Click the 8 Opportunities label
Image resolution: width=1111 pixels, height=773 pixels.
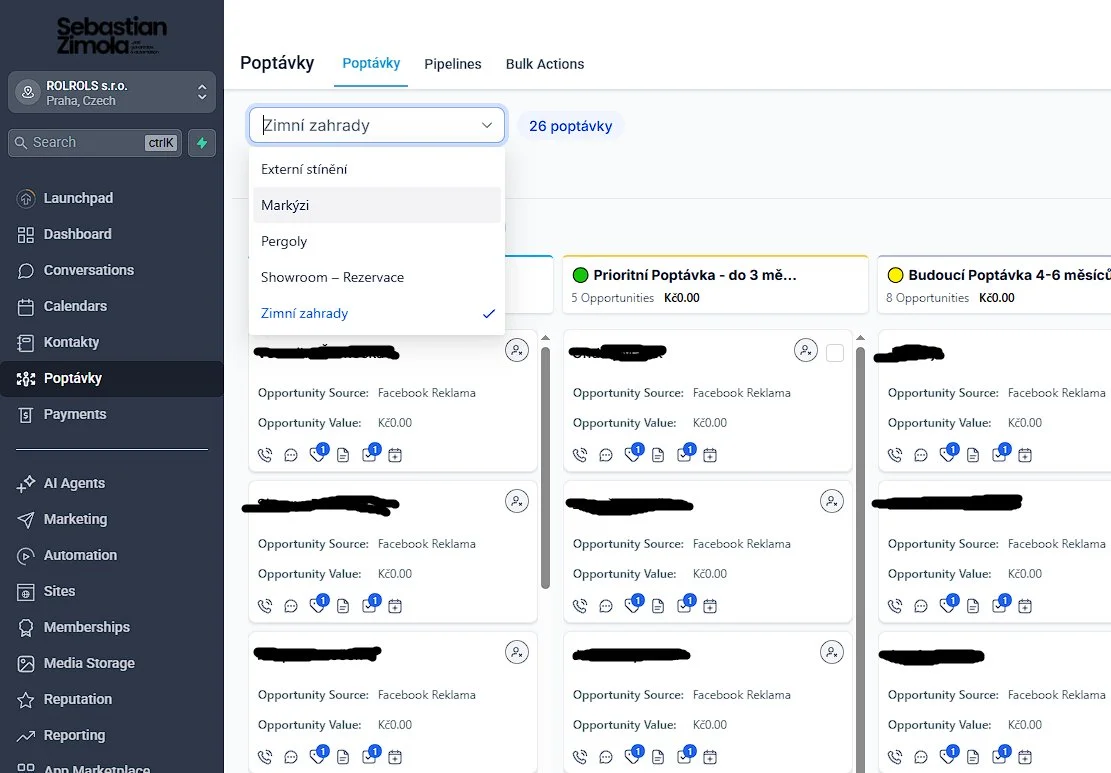pyautogui.click(x=927, y=298)
